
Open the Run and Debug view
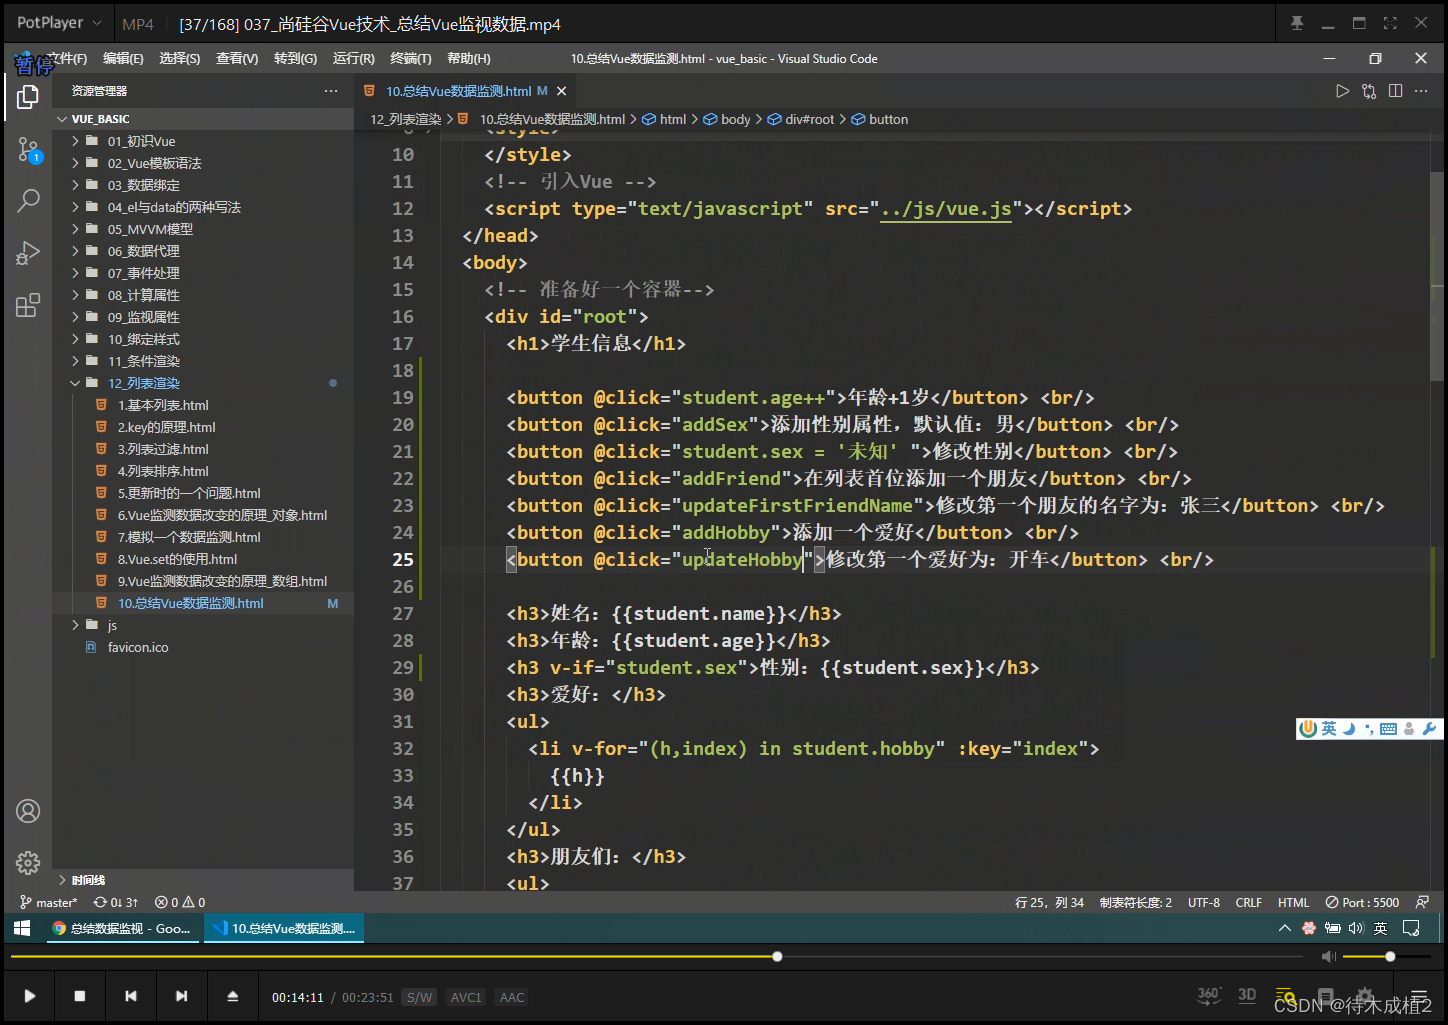[x=28, y=253]
